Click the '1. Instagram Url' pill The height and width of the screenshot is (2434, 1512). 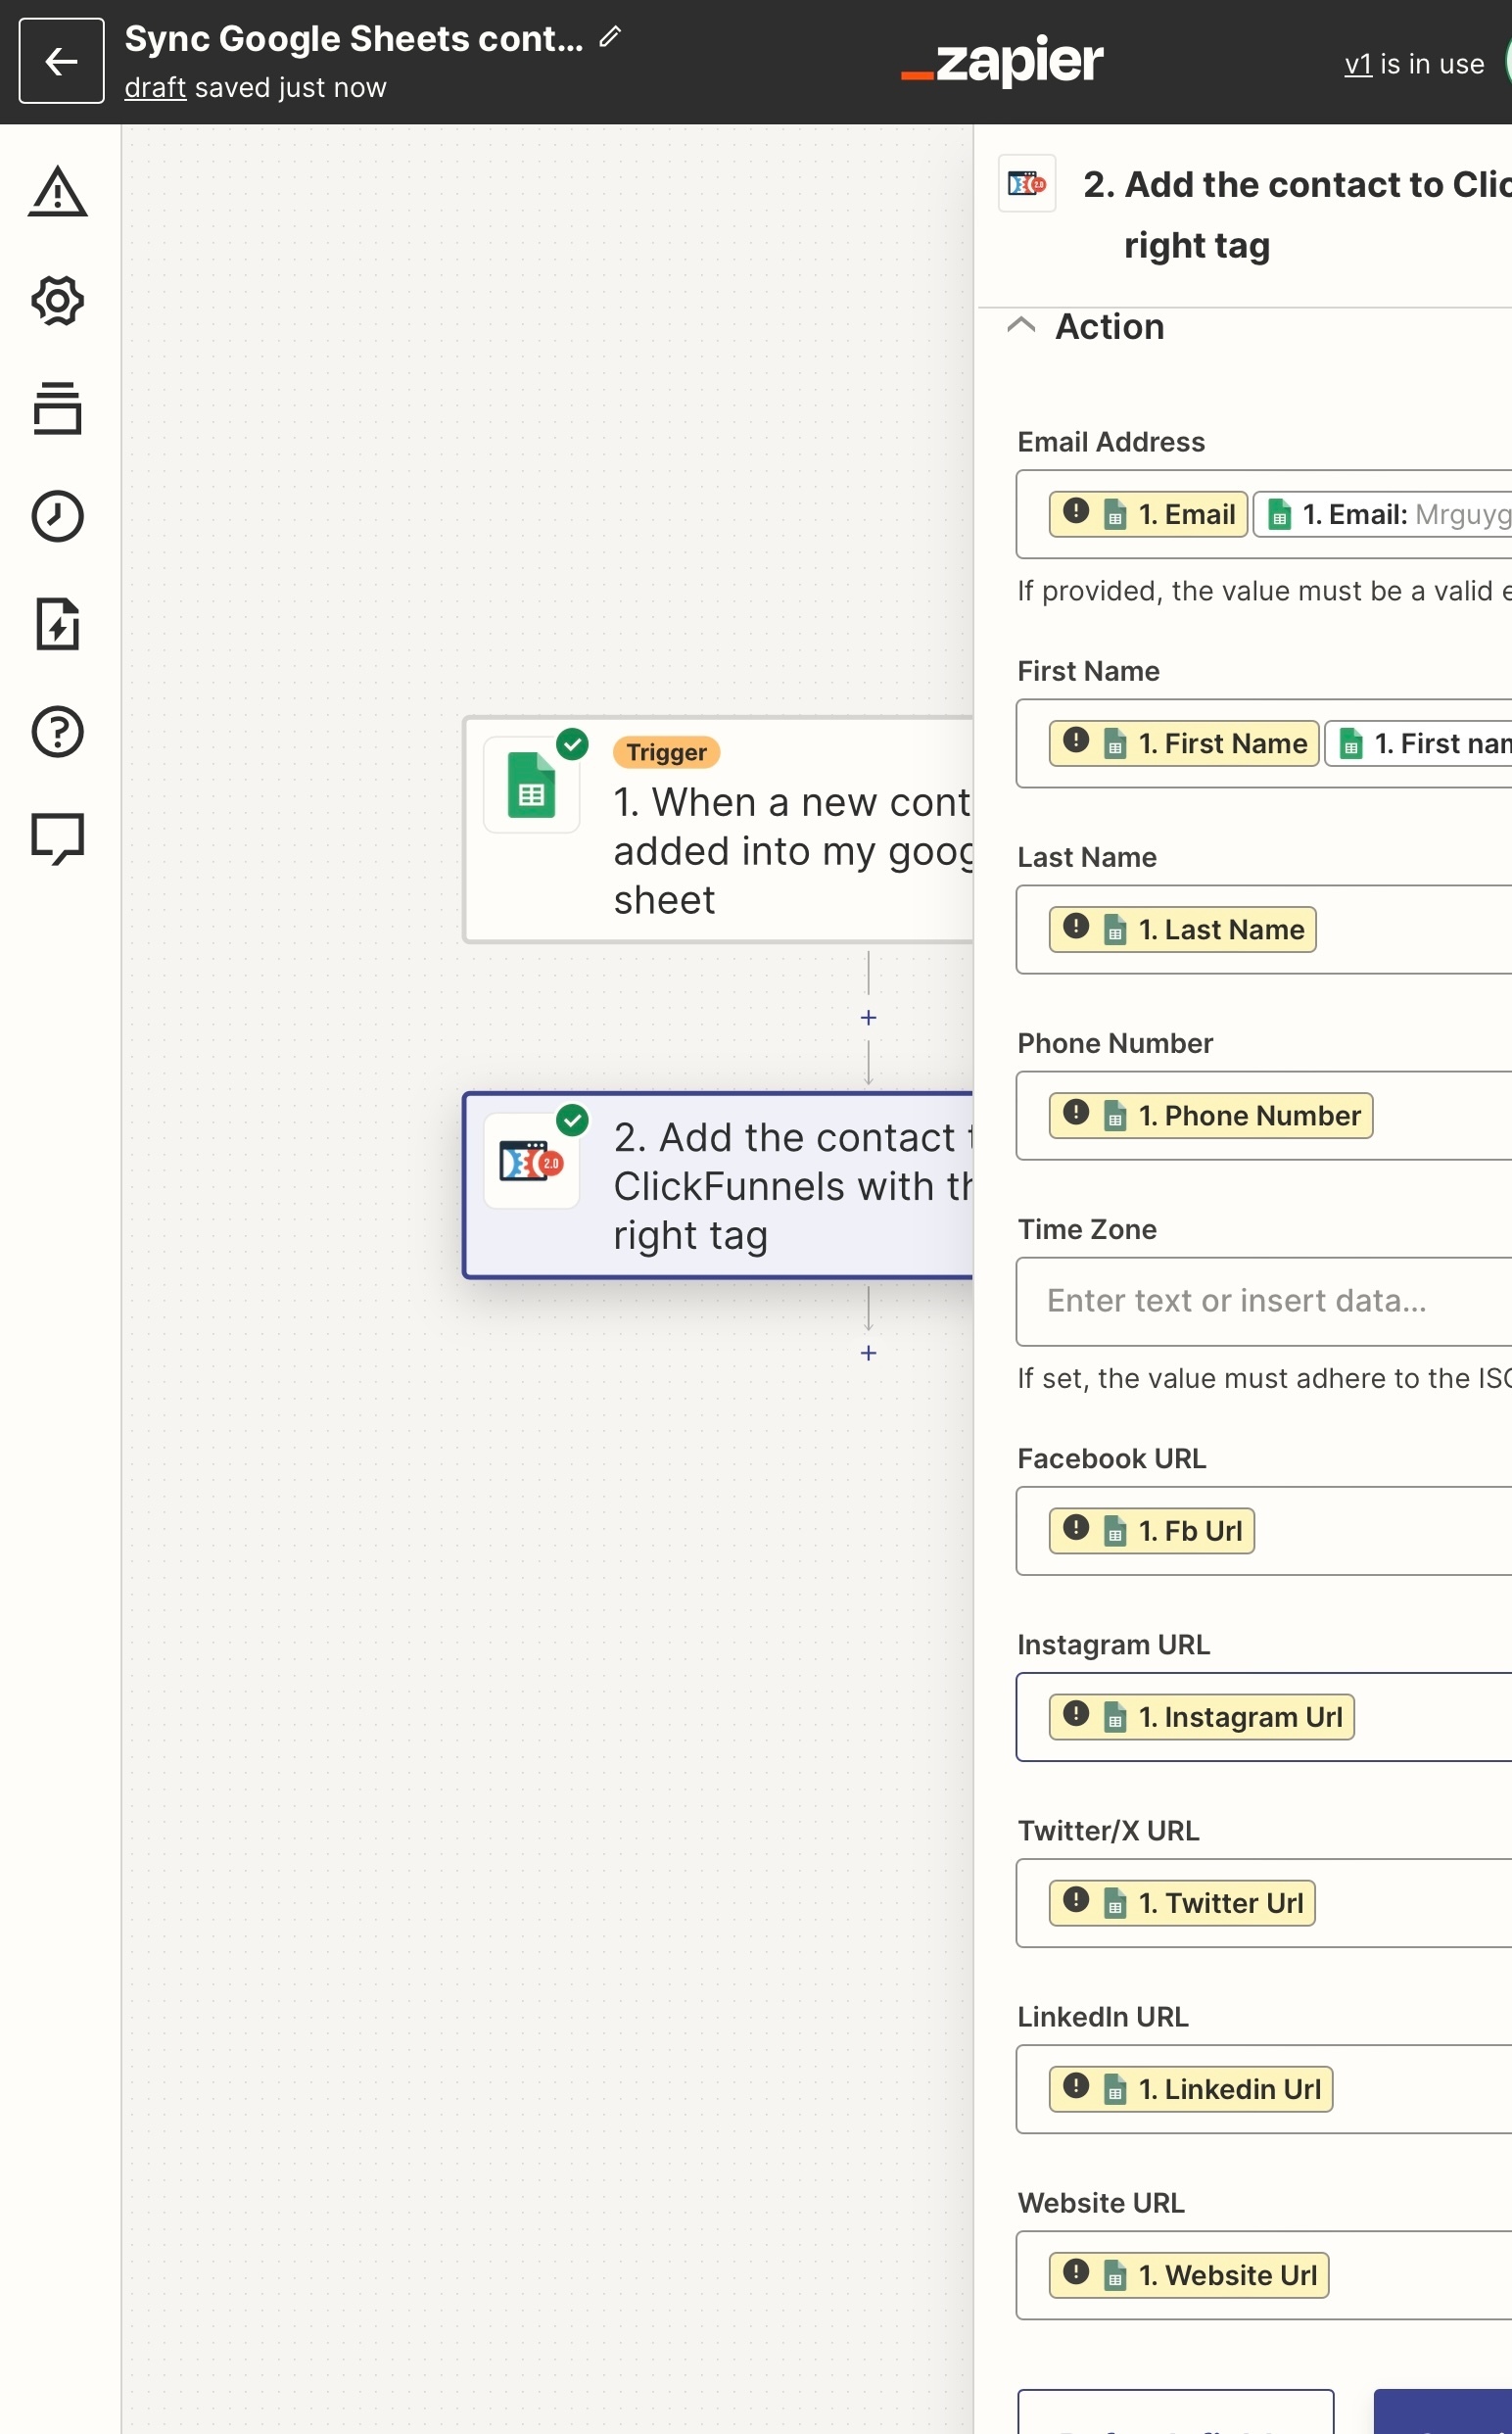tap(1201, 1717)
